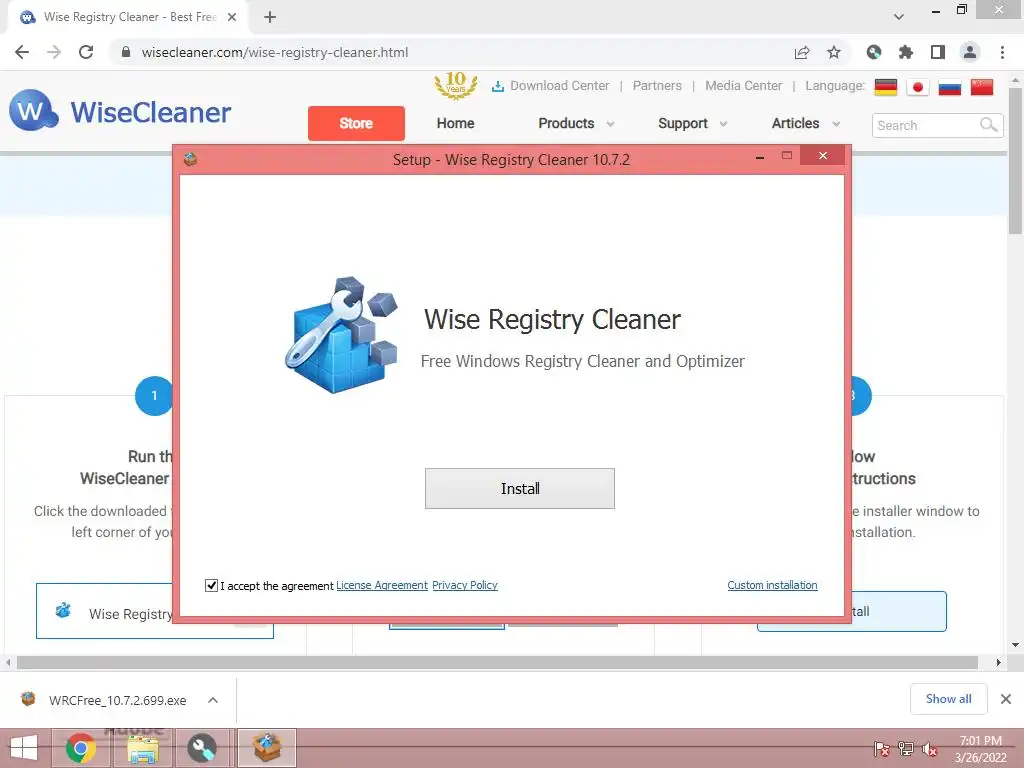The width and height of the screenshot is (1024, 768).
Task: Click the Install button in setup window
Action: pyautogui.click(x=519, y=488)
